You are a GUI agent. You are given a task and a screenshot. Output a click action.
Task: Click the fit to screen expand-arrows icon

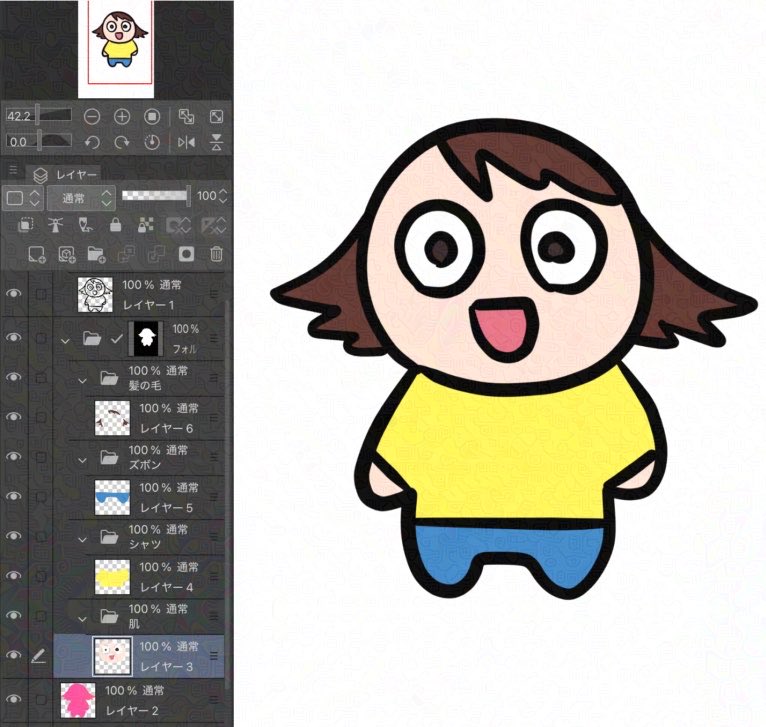click(216, 116)
